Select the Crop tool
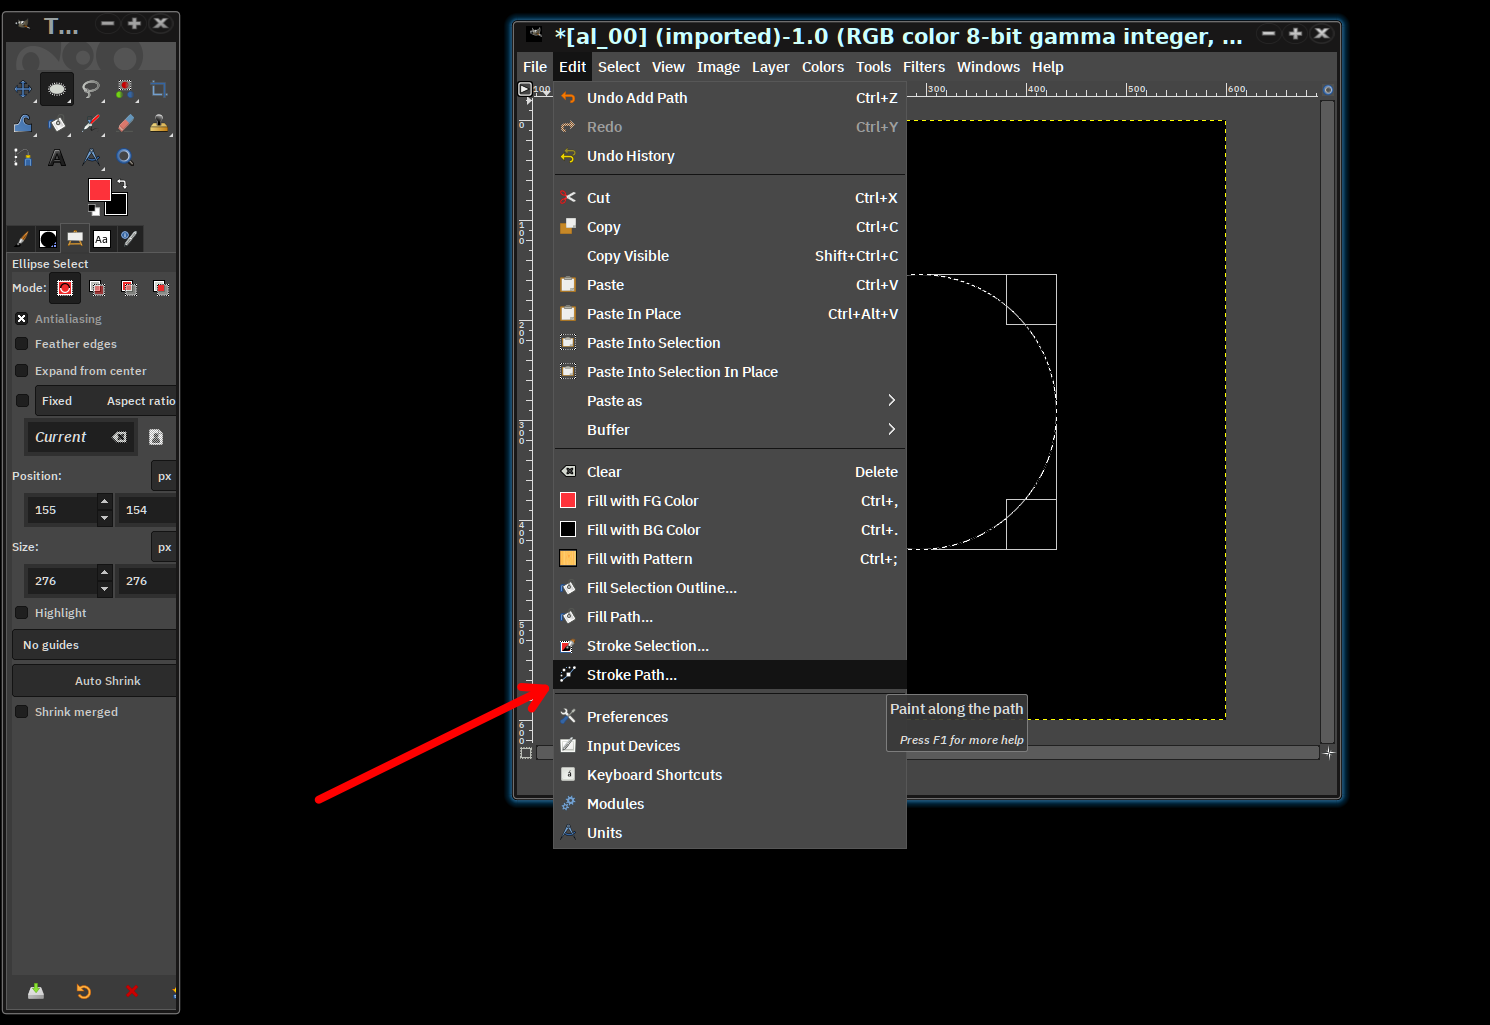 pos(159,90)
